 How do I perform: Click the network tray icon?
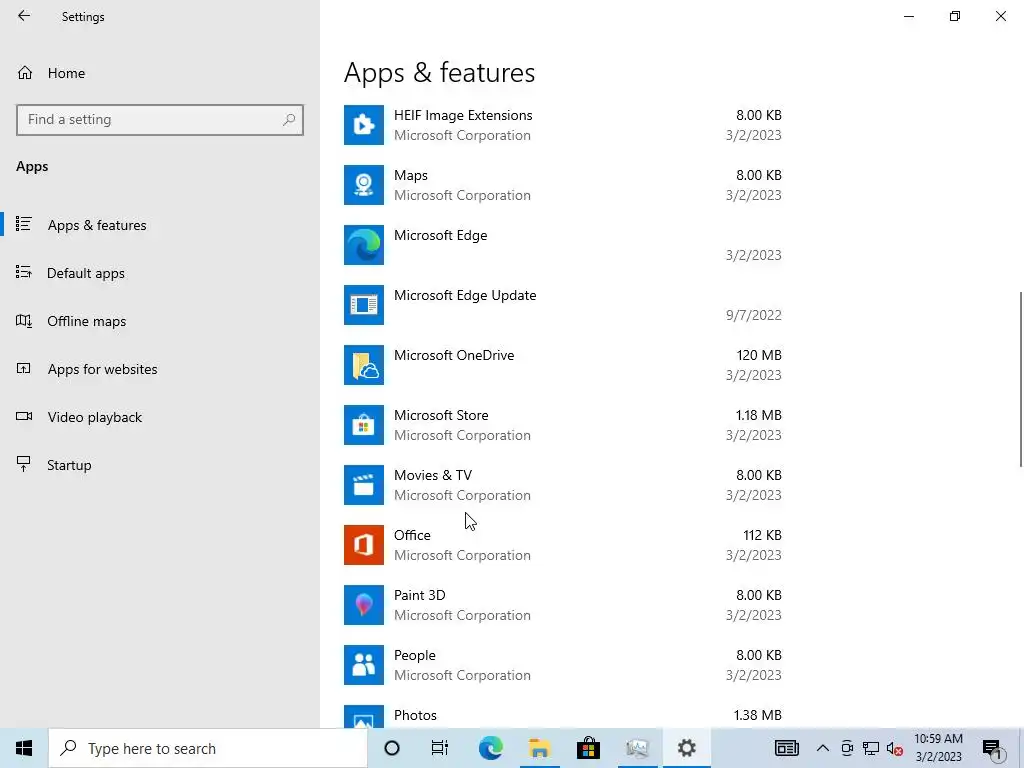(x=871, y=748)
